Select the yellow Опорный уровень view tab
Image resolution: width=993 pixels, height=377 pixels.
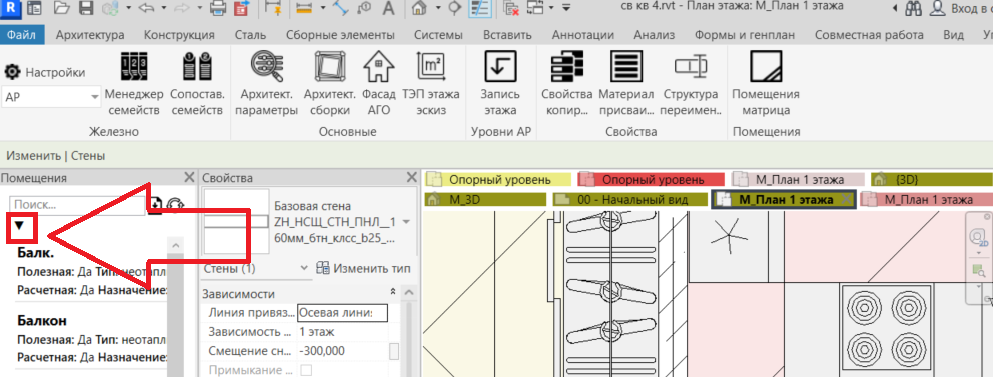pos(498,179)
